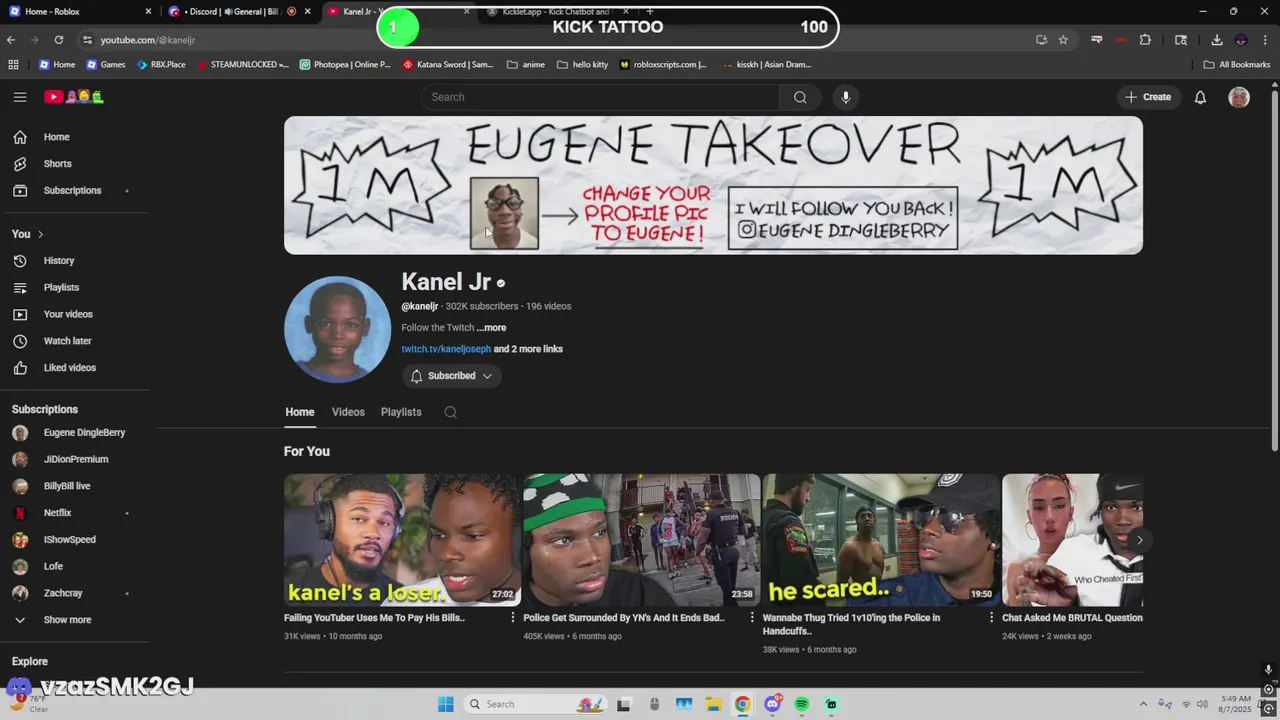This screenshot has height=720, width=1280.
Task: Open Chrome extensions puzzle icon
Action: point(1145,40)
